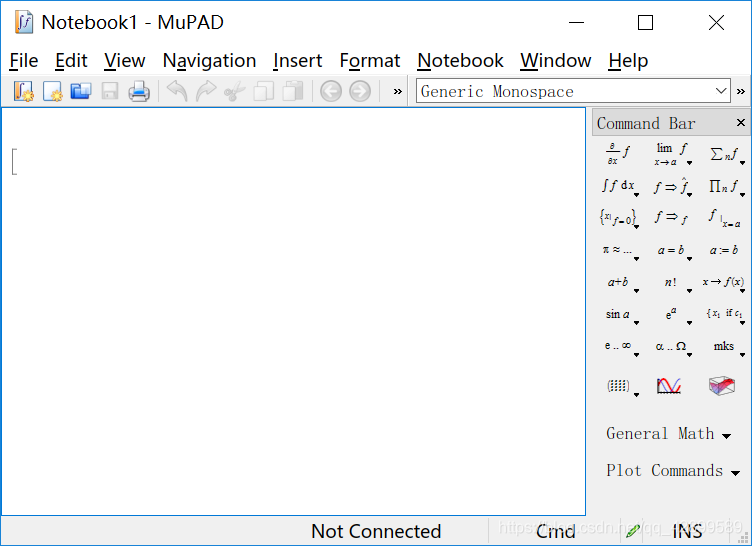Open the piecewise {x if c dropdown
The height and width of the screenshot is (546, 752).
742,323
